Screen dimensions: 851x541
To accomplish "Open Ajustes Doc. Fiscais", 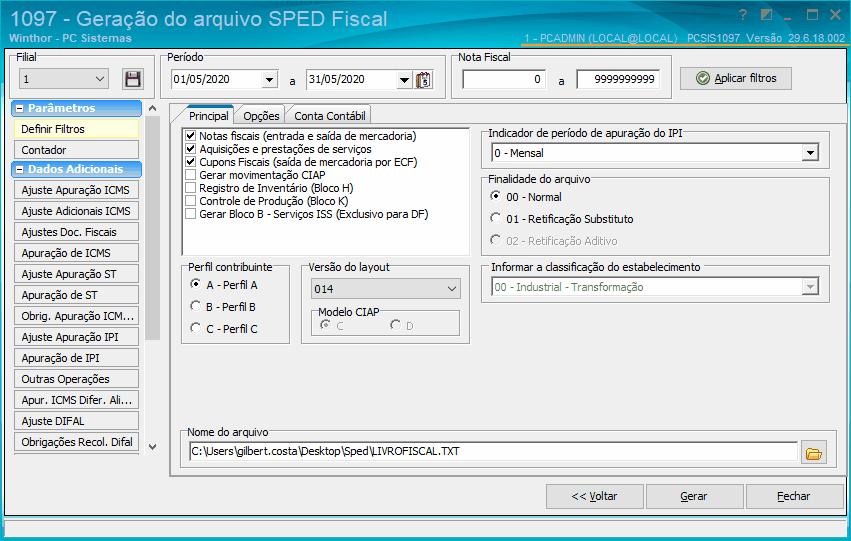I will (76, 232).
